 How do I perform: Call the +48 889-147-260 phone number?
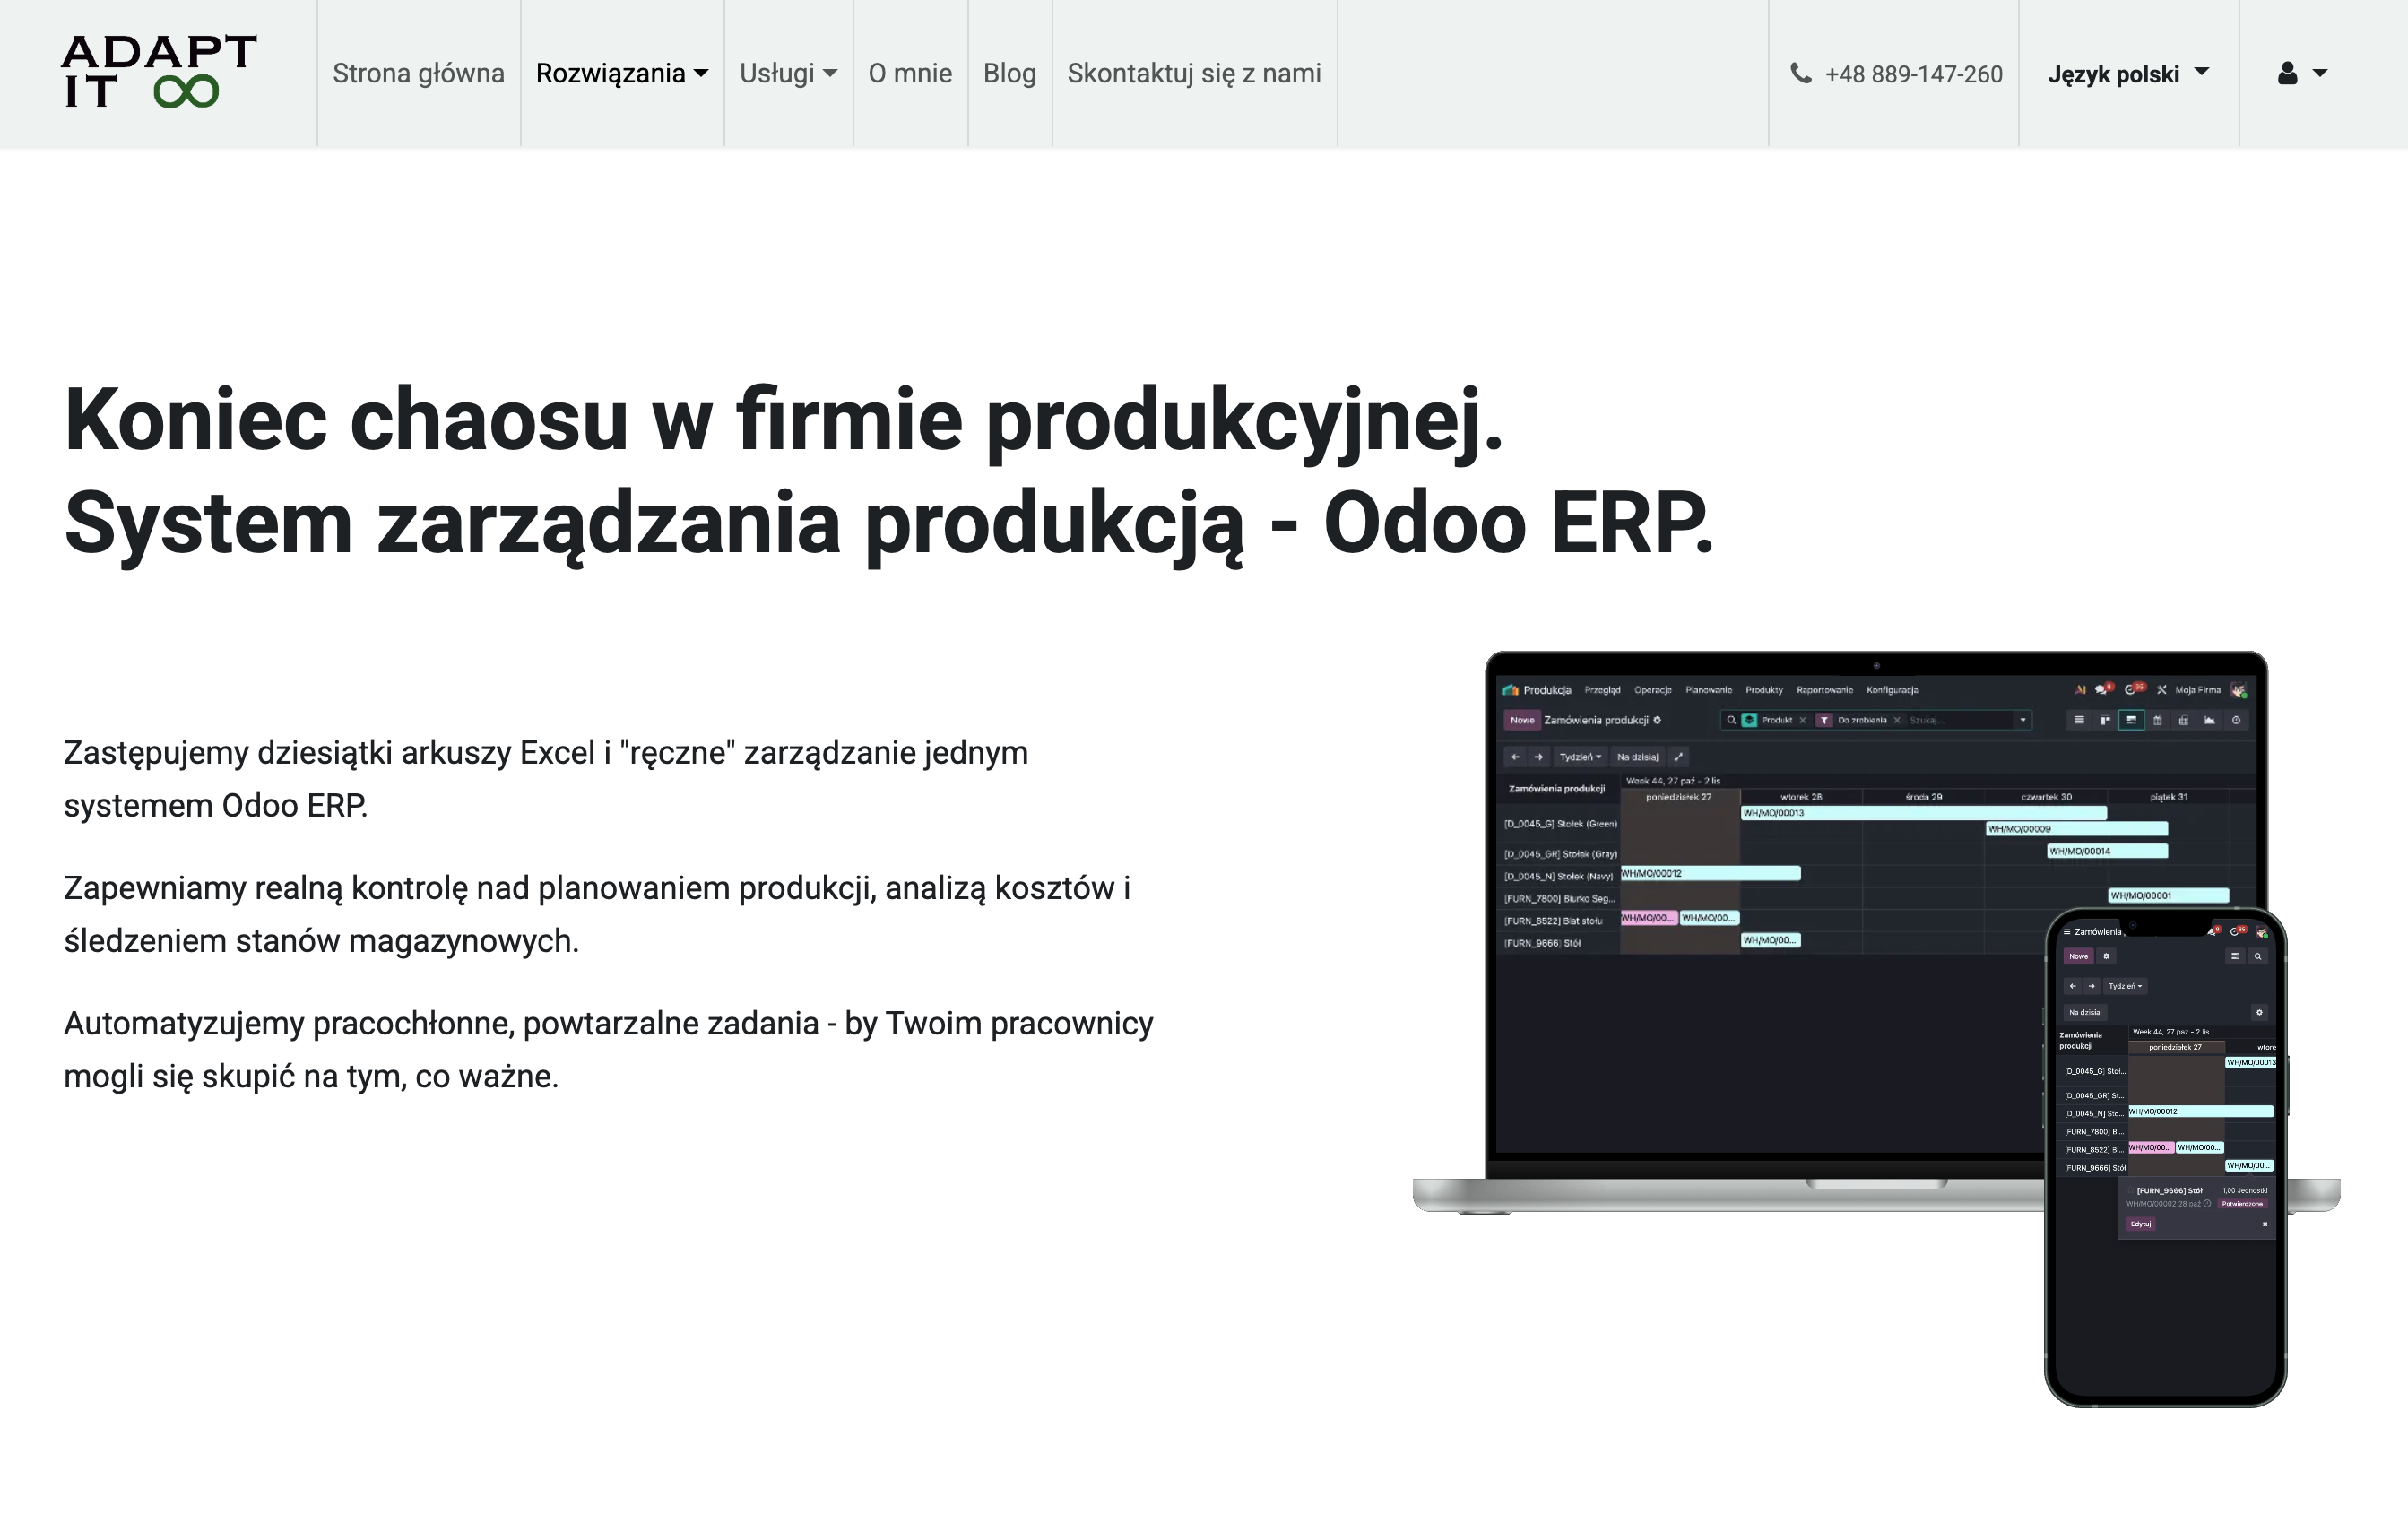click(x=1913, y=74)
